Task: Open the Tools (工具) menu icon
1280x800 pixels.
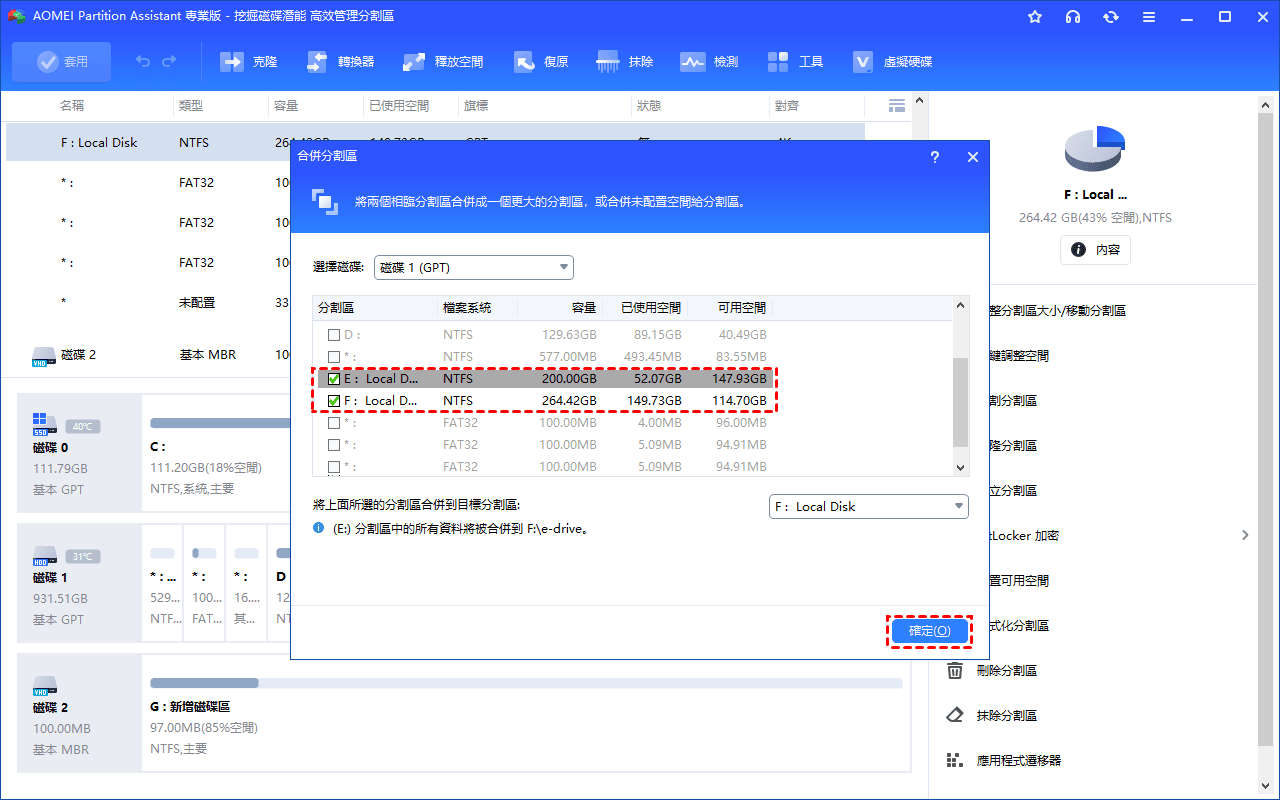Action: [x=778, y=62]
